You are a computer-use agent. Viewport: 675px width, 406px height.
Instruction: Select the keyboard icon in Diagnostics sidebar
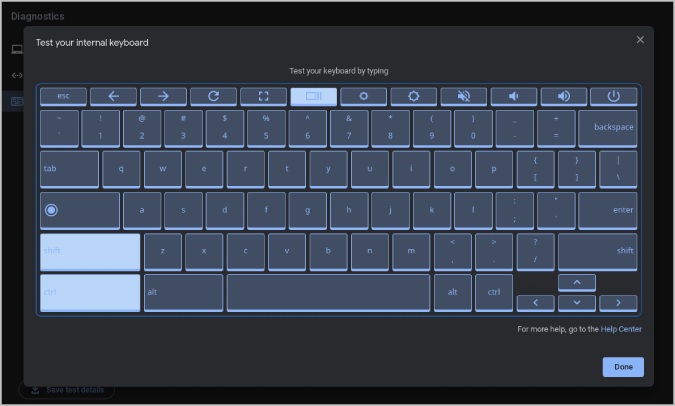[17, 102]
